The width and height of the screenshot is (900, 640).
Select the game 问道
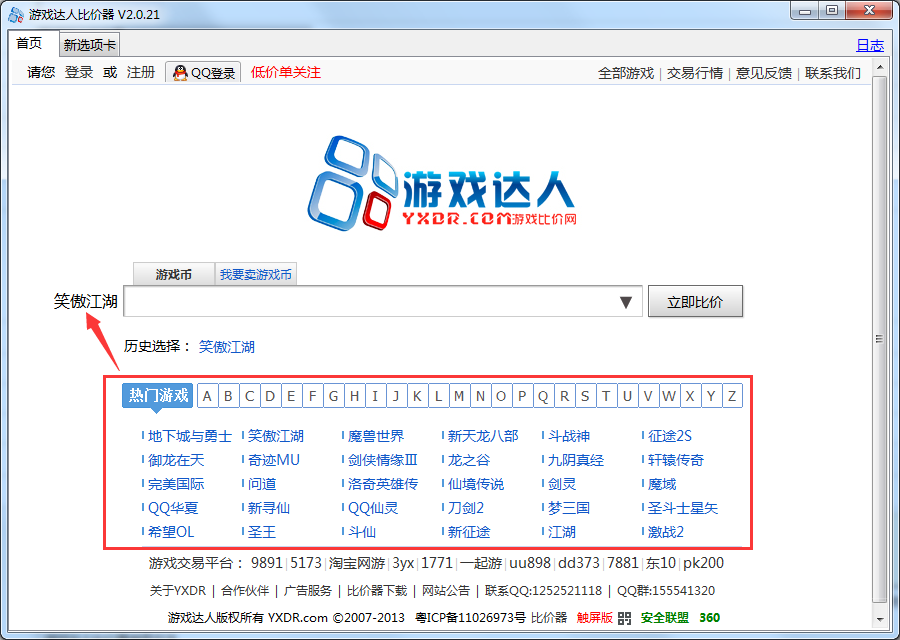262,484
